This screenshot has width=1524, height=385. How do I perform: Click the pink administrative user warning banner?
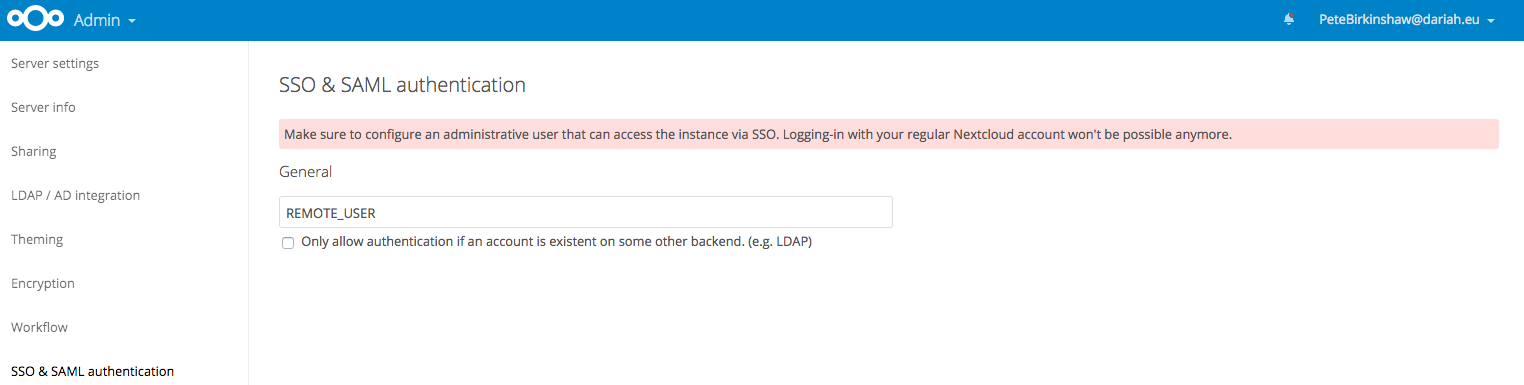click(888, 134)
